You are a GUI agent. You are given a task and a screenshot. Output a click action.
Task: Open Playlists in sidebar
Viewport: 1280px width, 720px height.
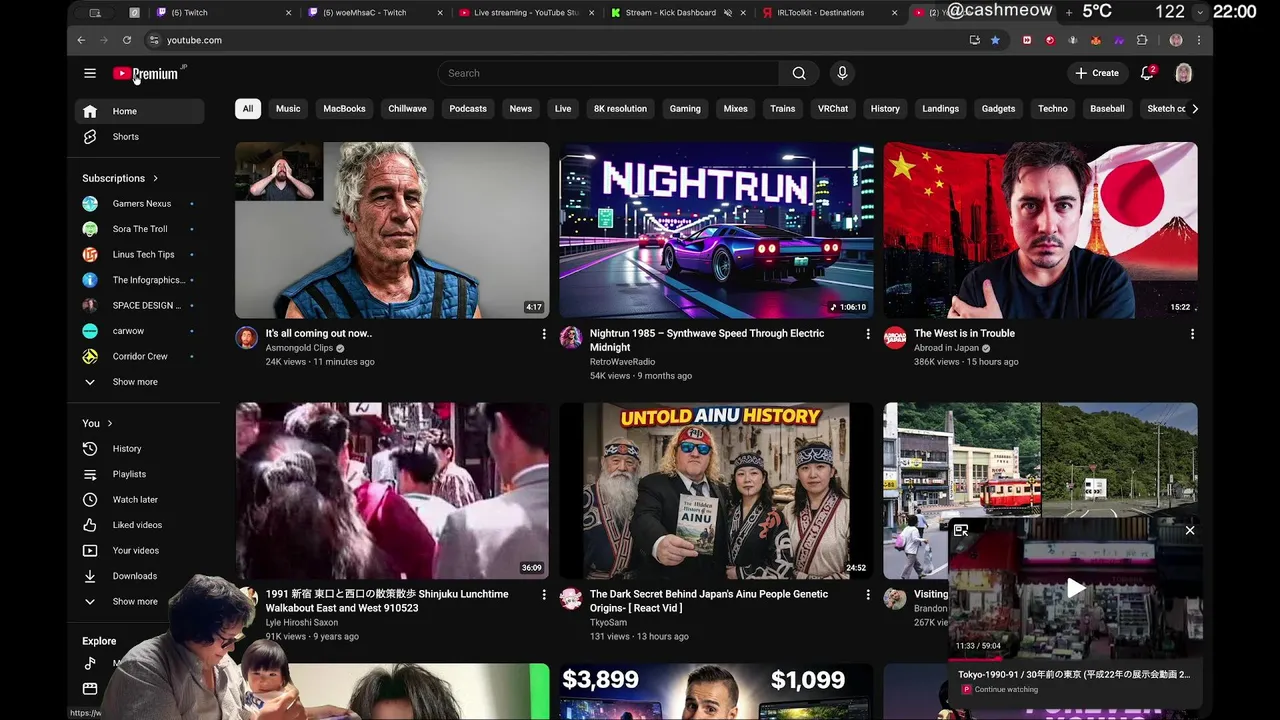140,474
